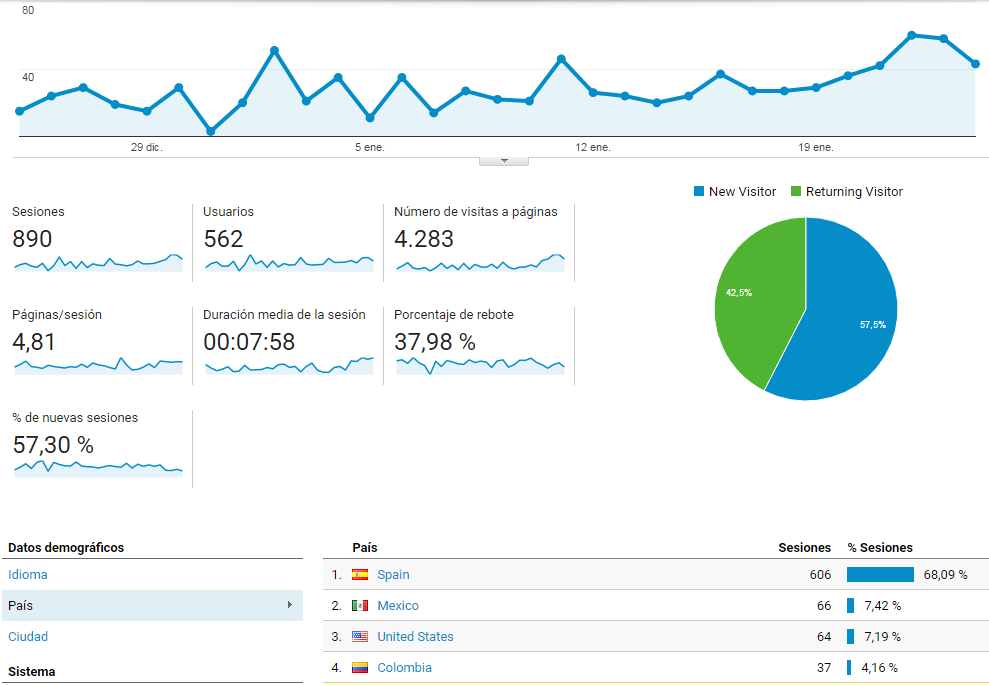Click the Returning Visitor legend label

pos(854,191)
